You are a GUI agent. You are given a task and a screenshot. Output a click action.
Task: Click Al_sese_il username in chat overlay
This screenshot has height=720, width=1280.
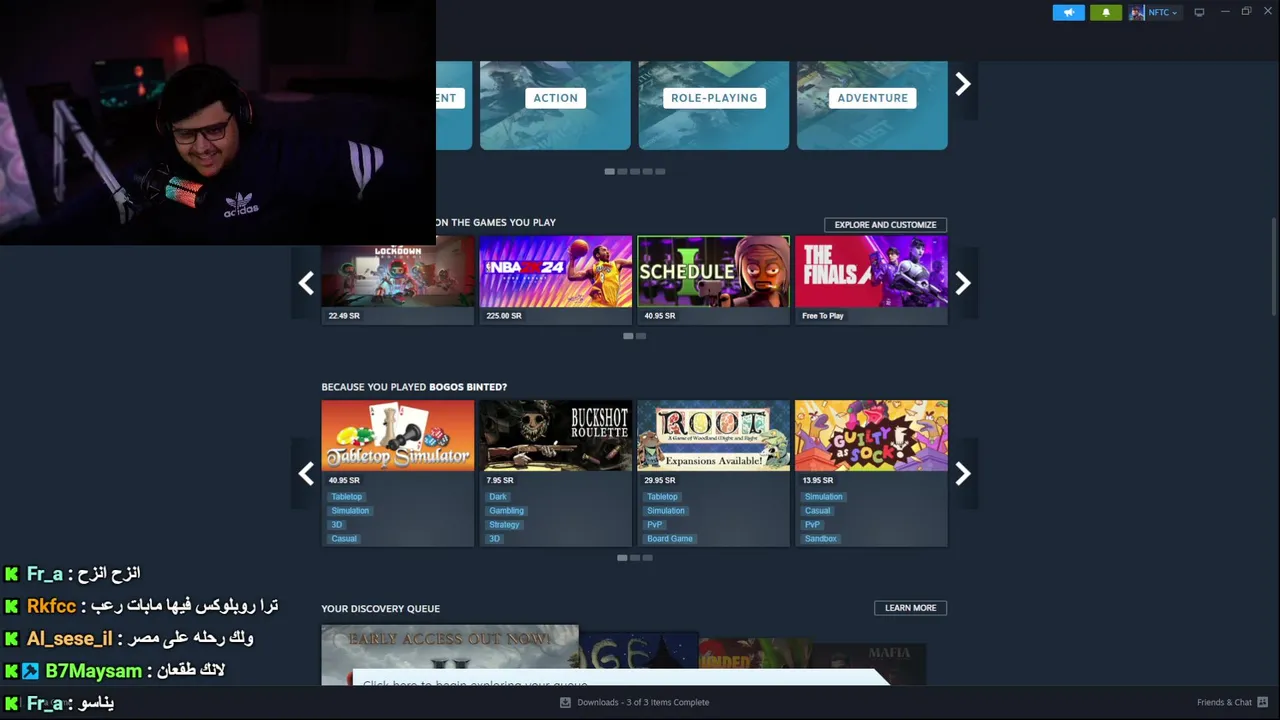[x=69, y=638]
